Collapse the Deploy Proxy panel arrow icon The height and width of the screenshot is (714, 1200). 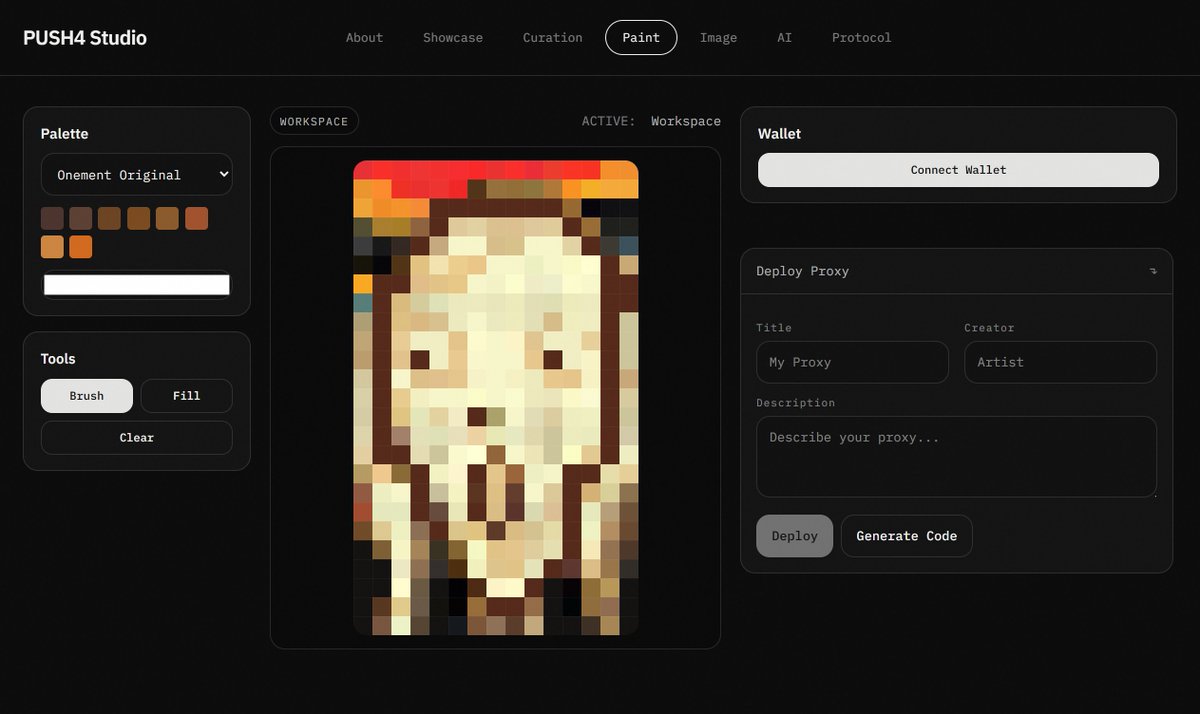[x=1153, y=271]
